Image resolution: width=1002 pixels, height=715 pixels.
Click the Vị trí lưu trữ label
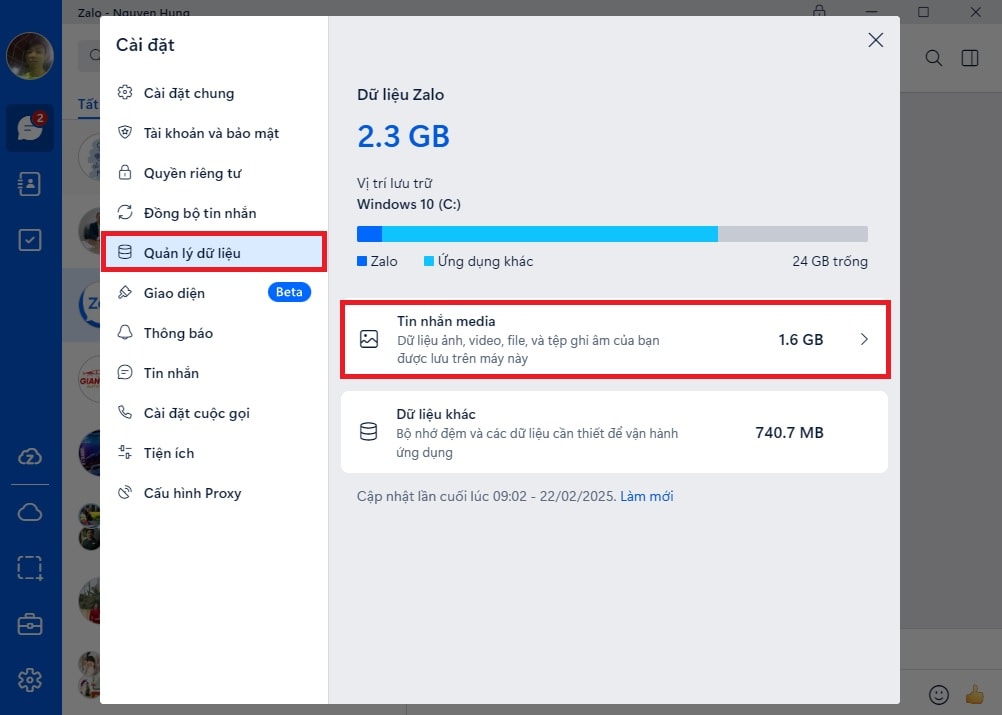point(394,183)
